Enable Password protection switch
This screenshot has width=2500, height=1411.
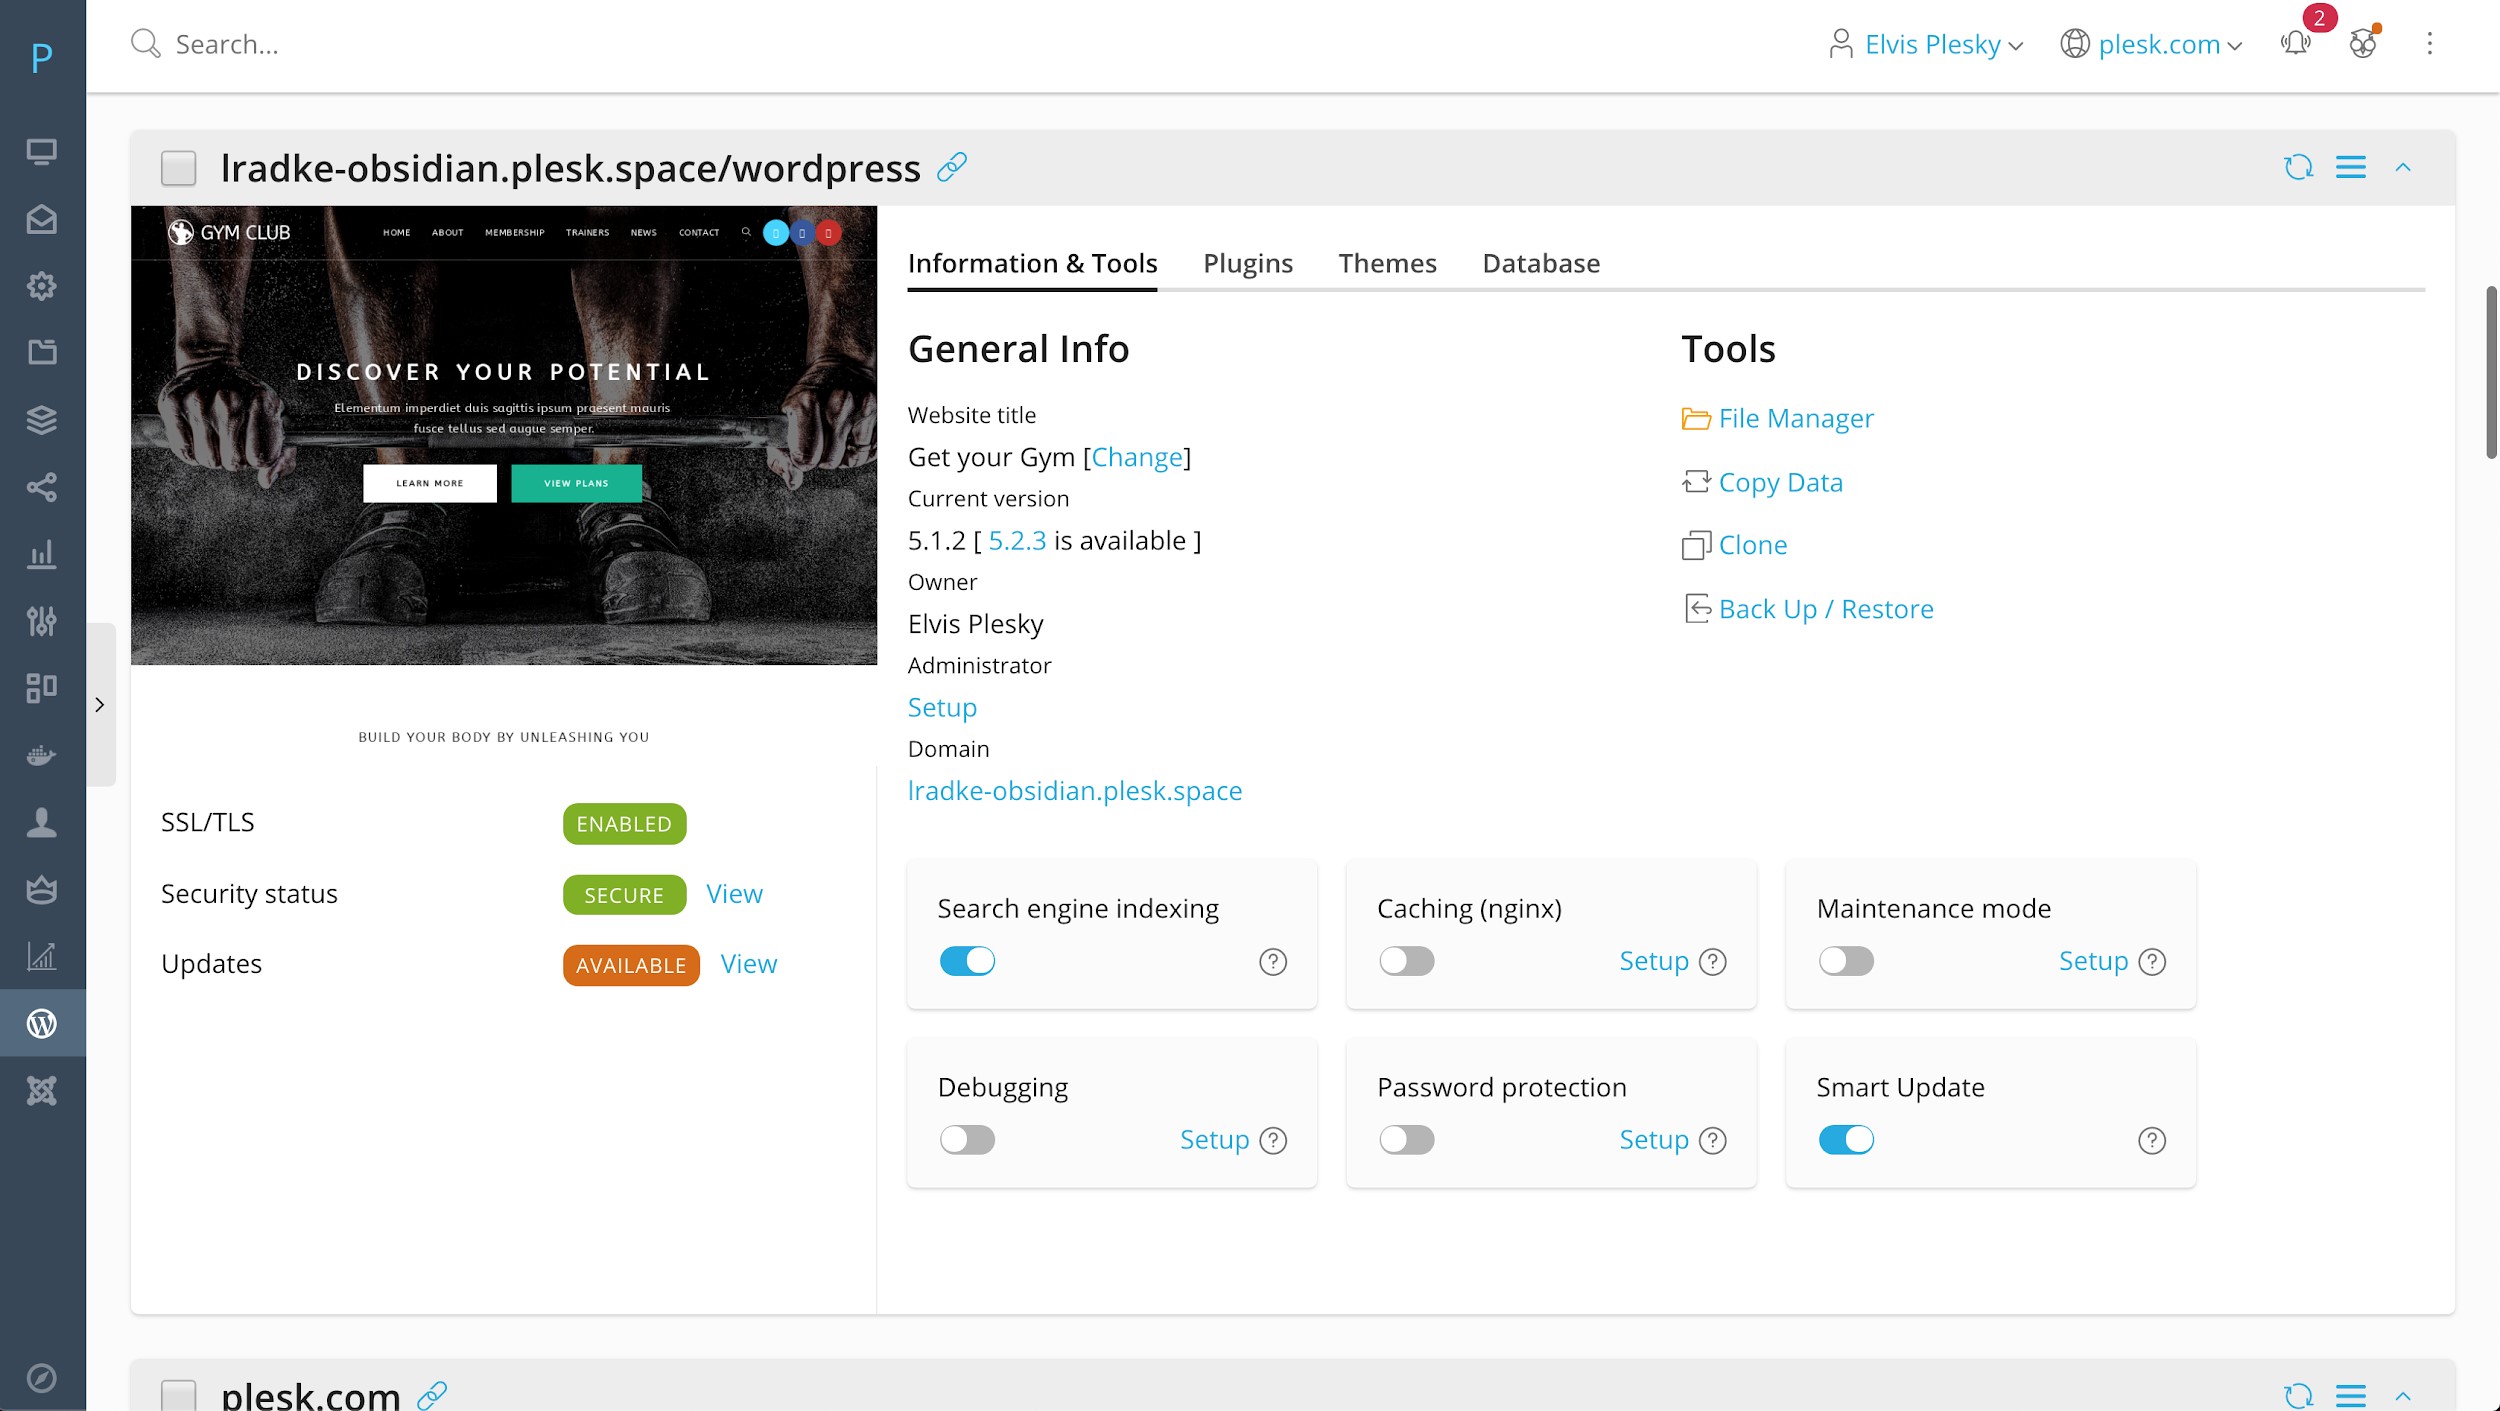(1406, 1140)
